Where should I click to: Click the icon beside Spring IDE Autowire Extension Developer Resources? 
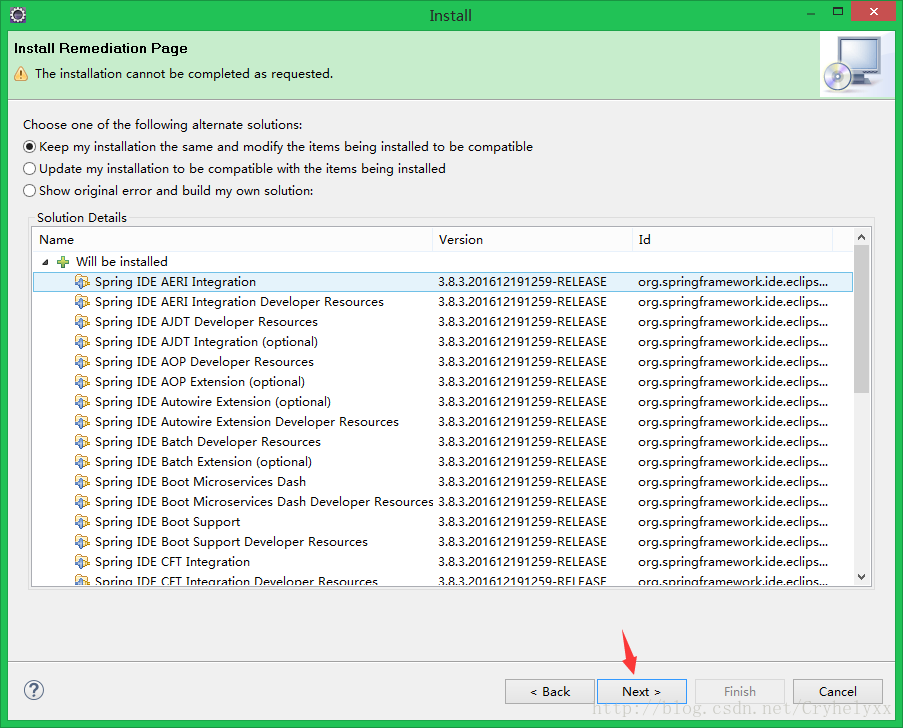82,422
